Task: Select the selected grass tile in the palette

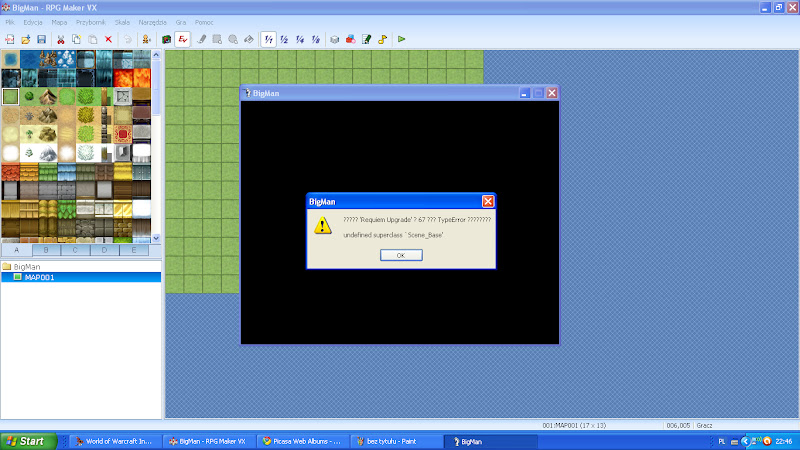Action: coord(10,96)
